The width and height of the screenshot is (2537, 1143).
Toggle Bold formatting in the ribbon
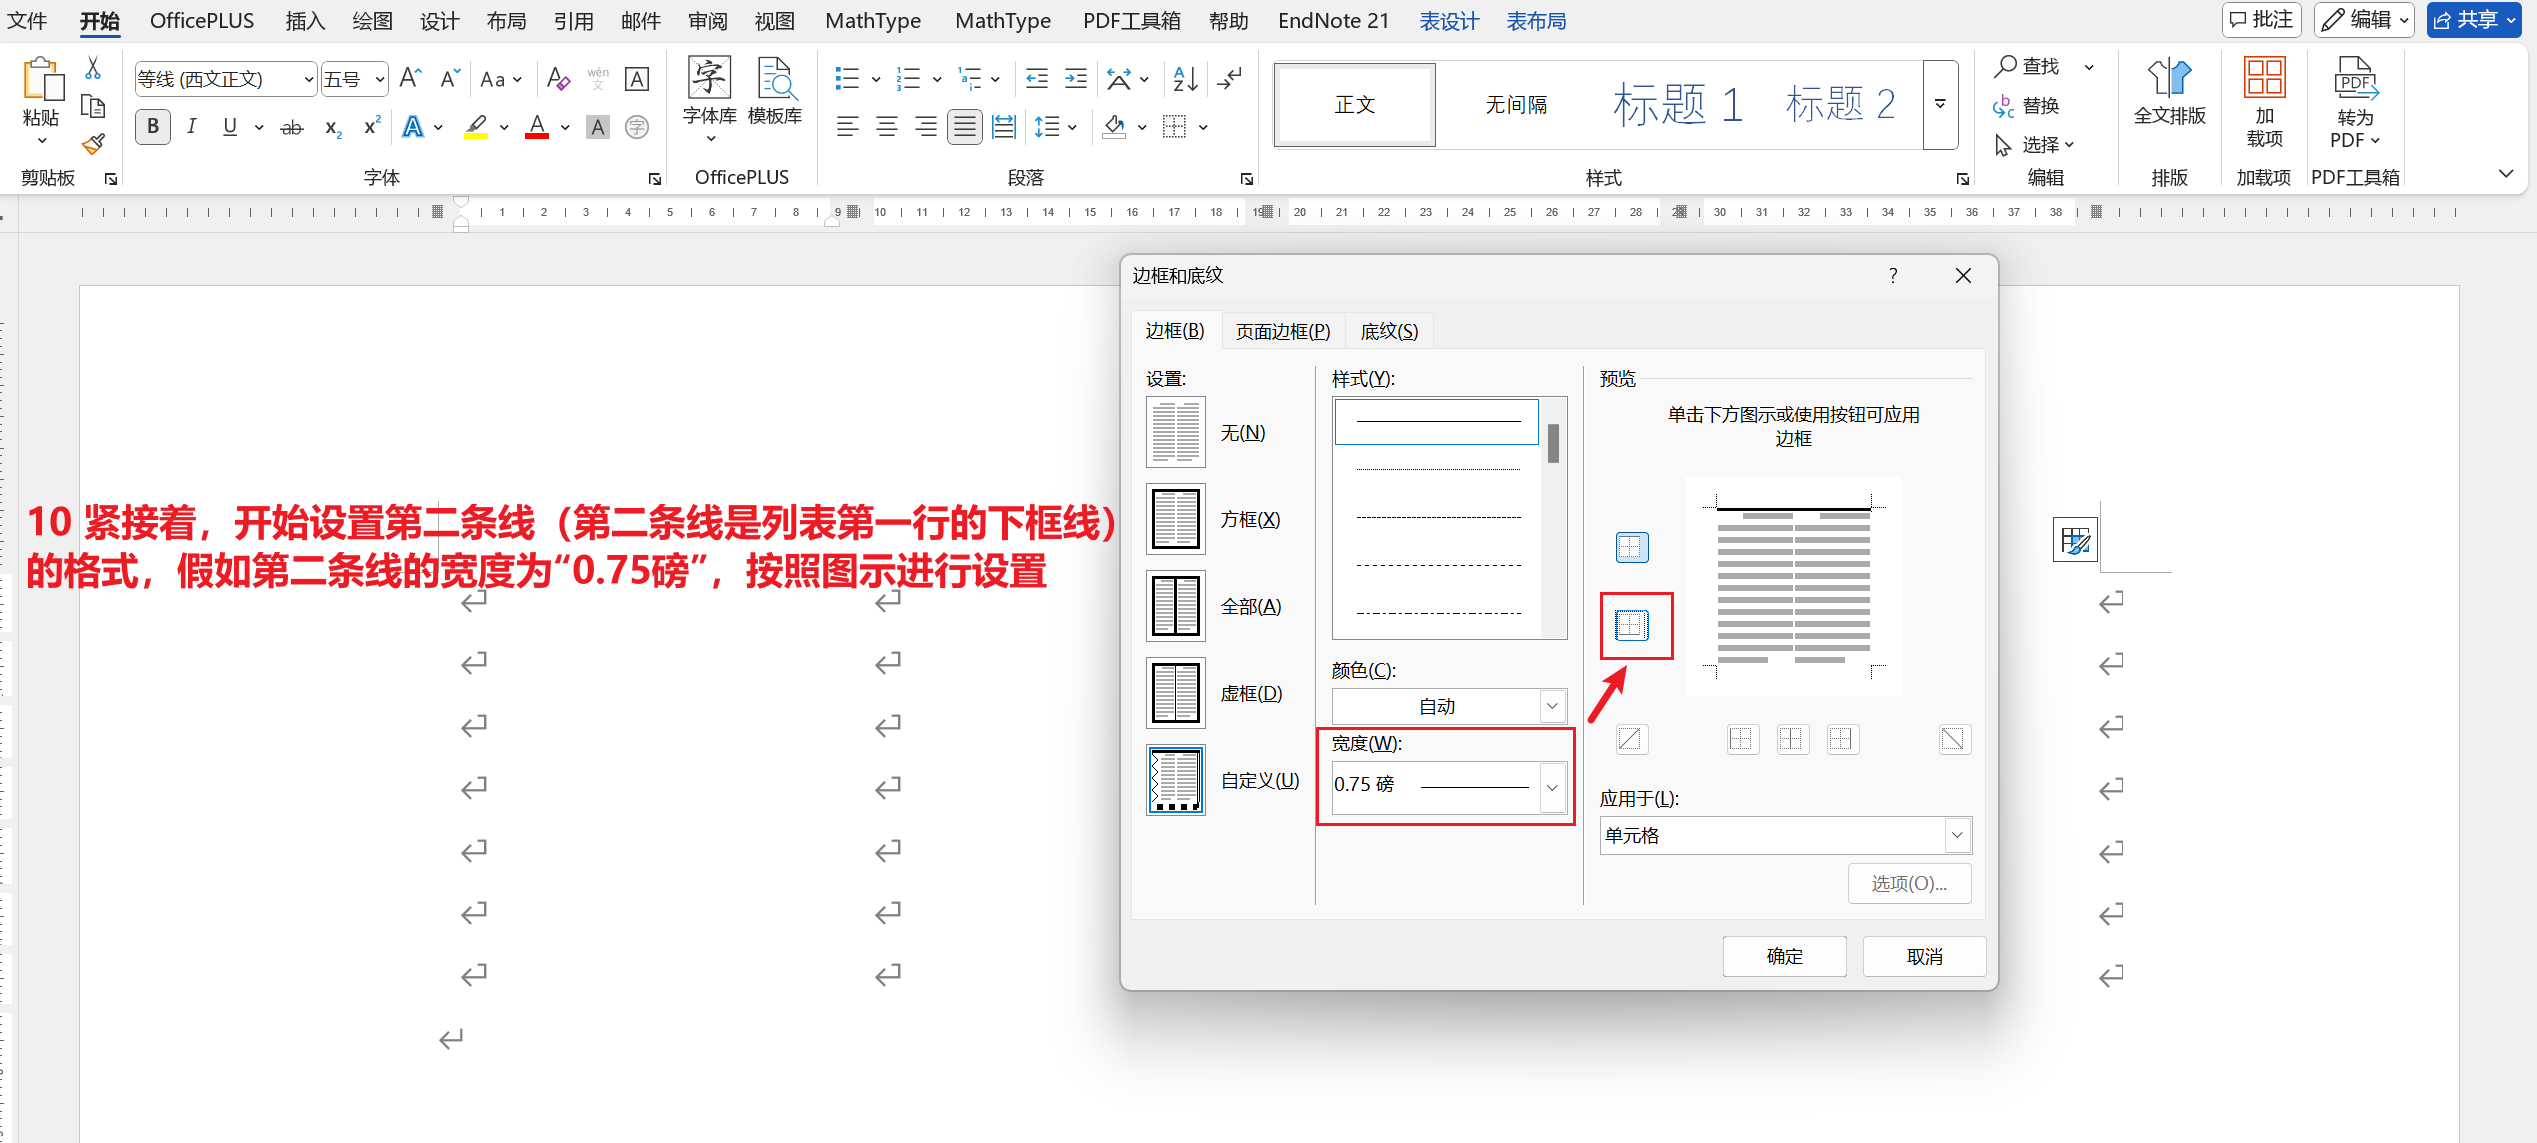(x=152, y=127)
